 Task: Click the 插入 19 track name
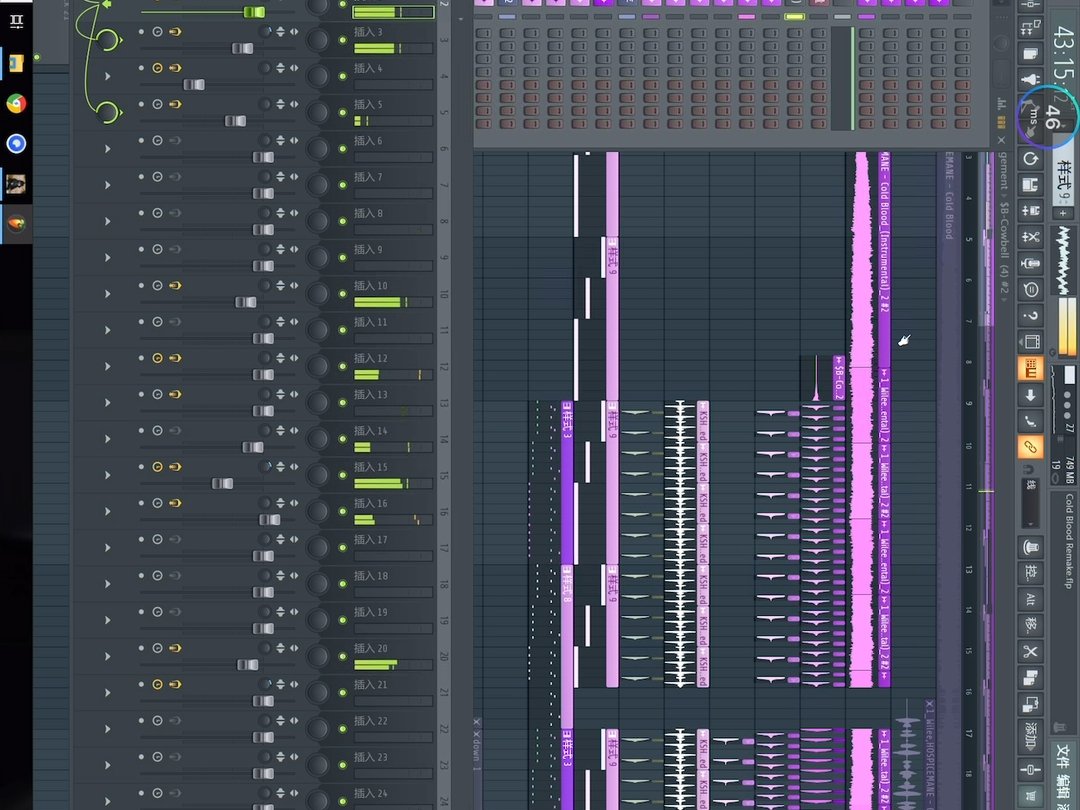click(371, 612)
